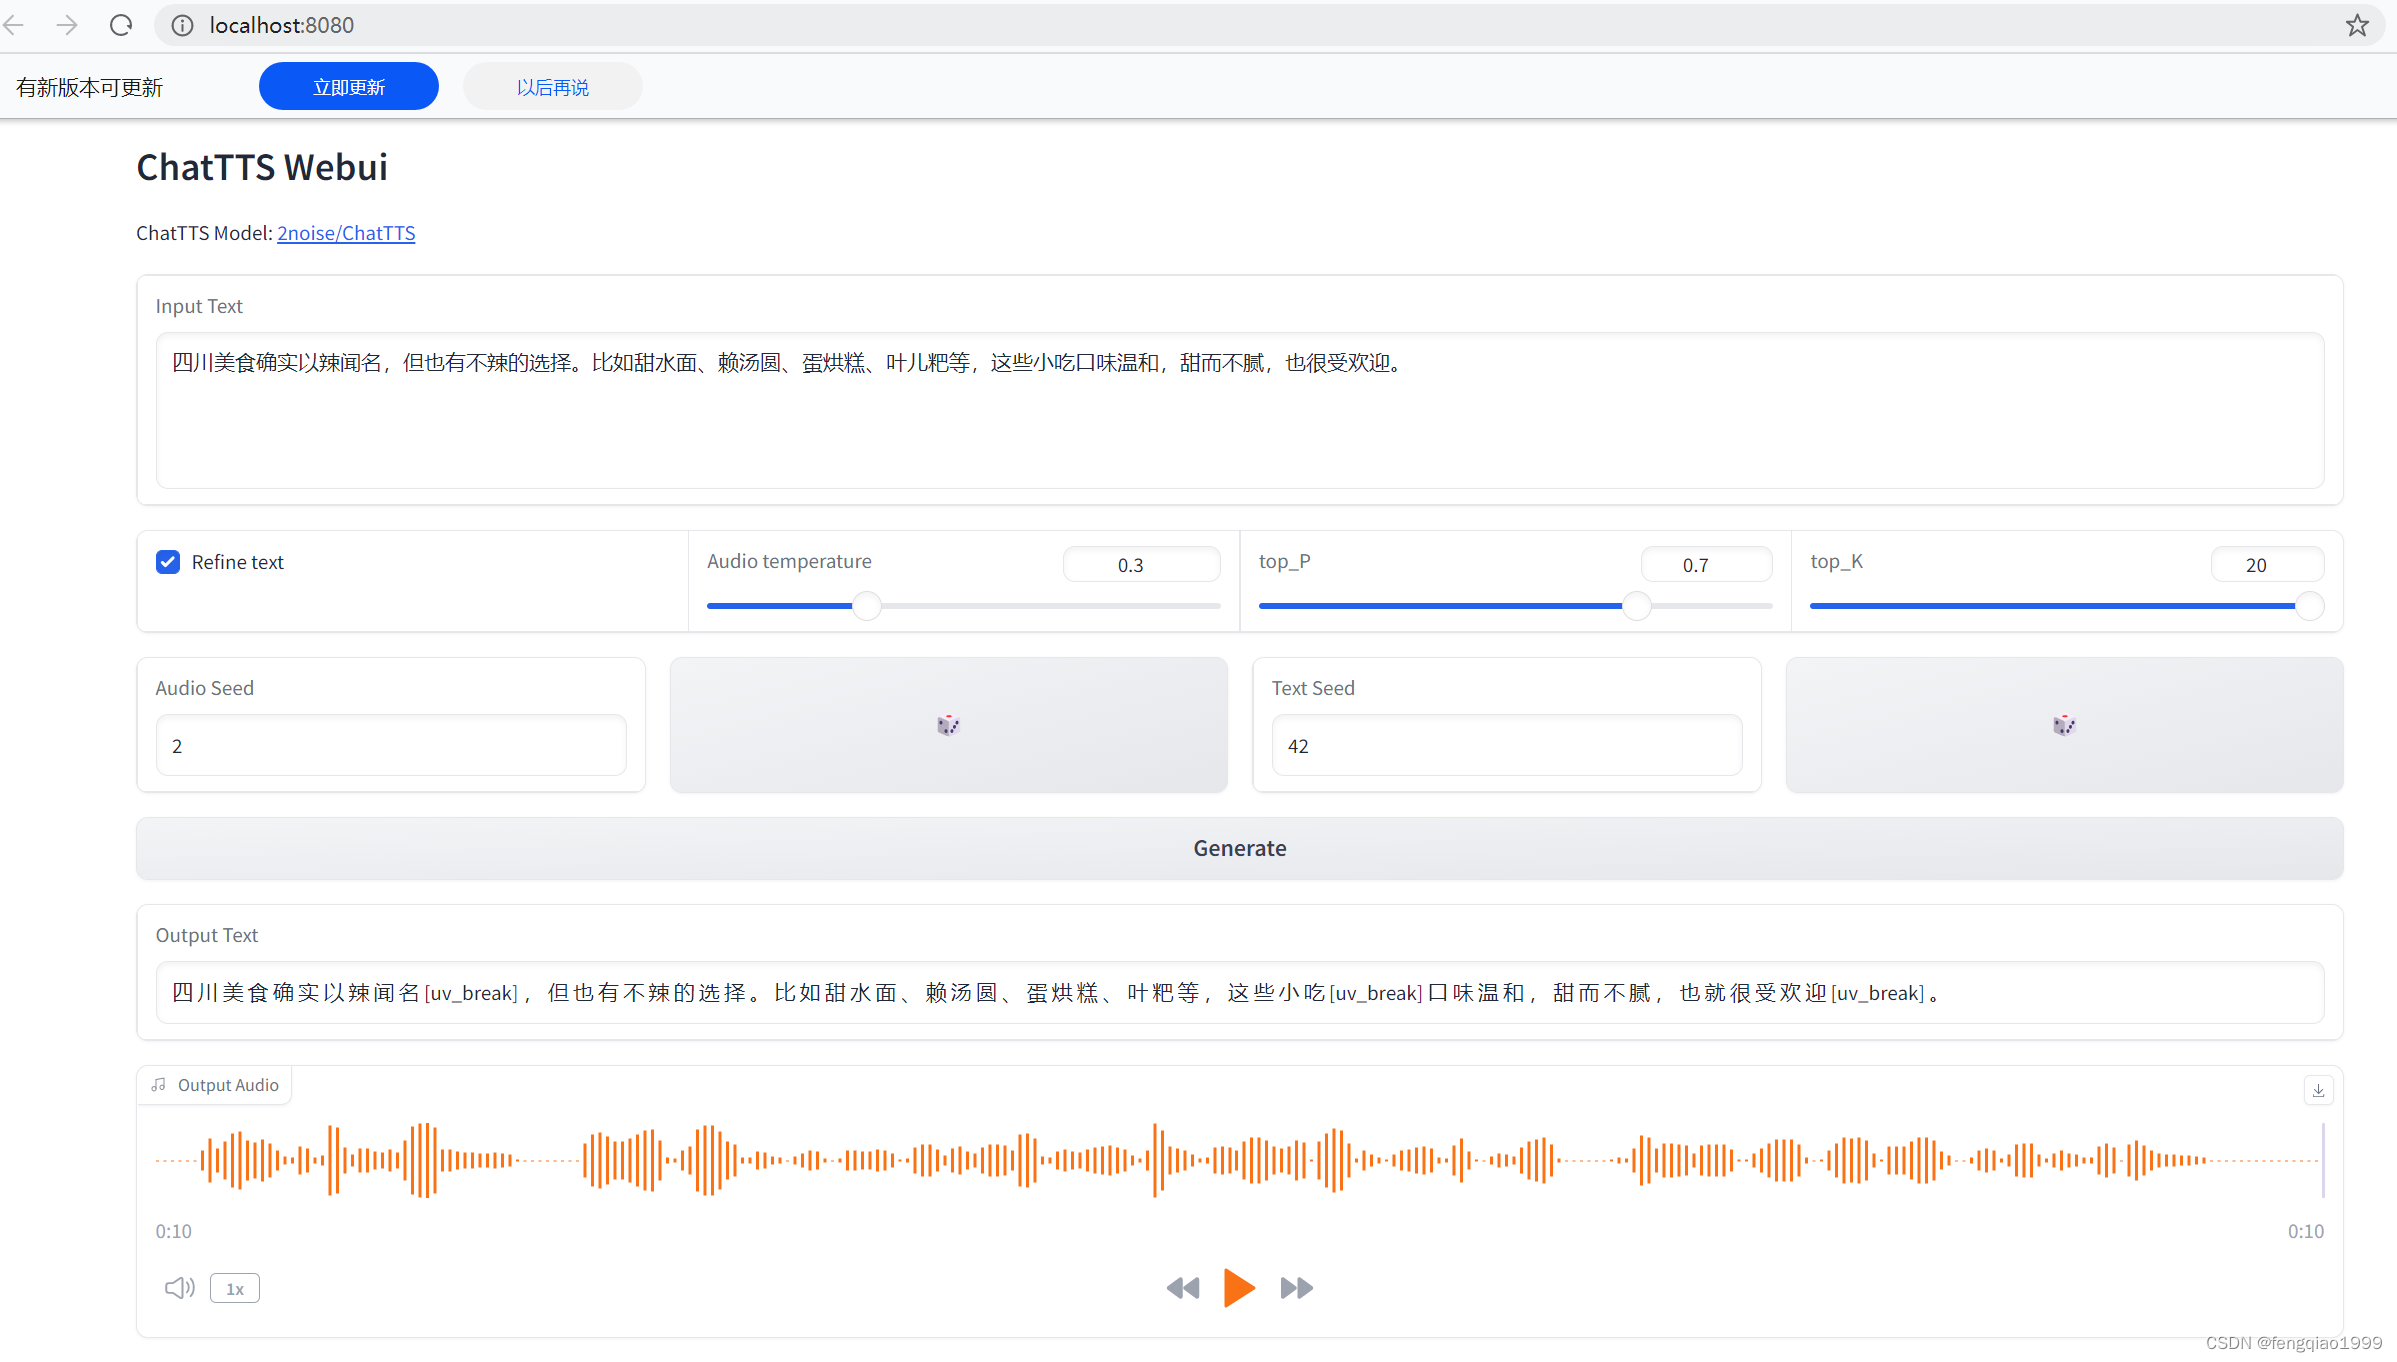Click the Audio temperature value box 0.3
The height and width of the screenshot is (1362, 2397).
point(1141,565)
